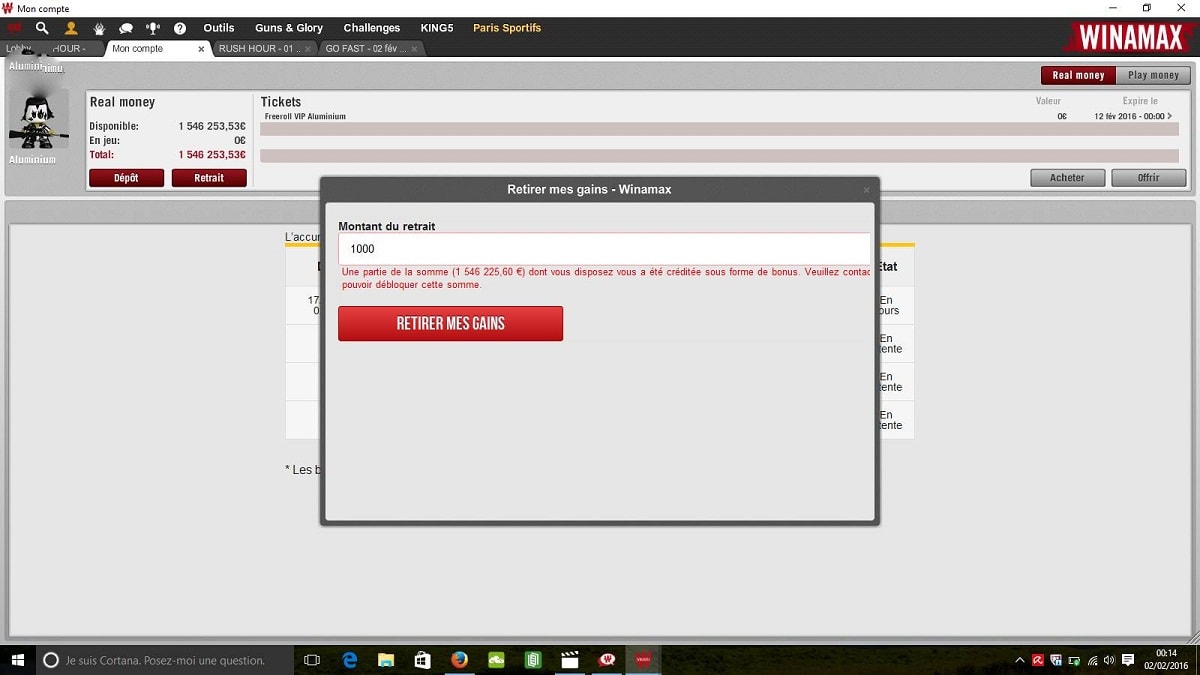1200x675 pixels.
Task: Click the trophy icon in toolbar
Action: tap(153, 28)
